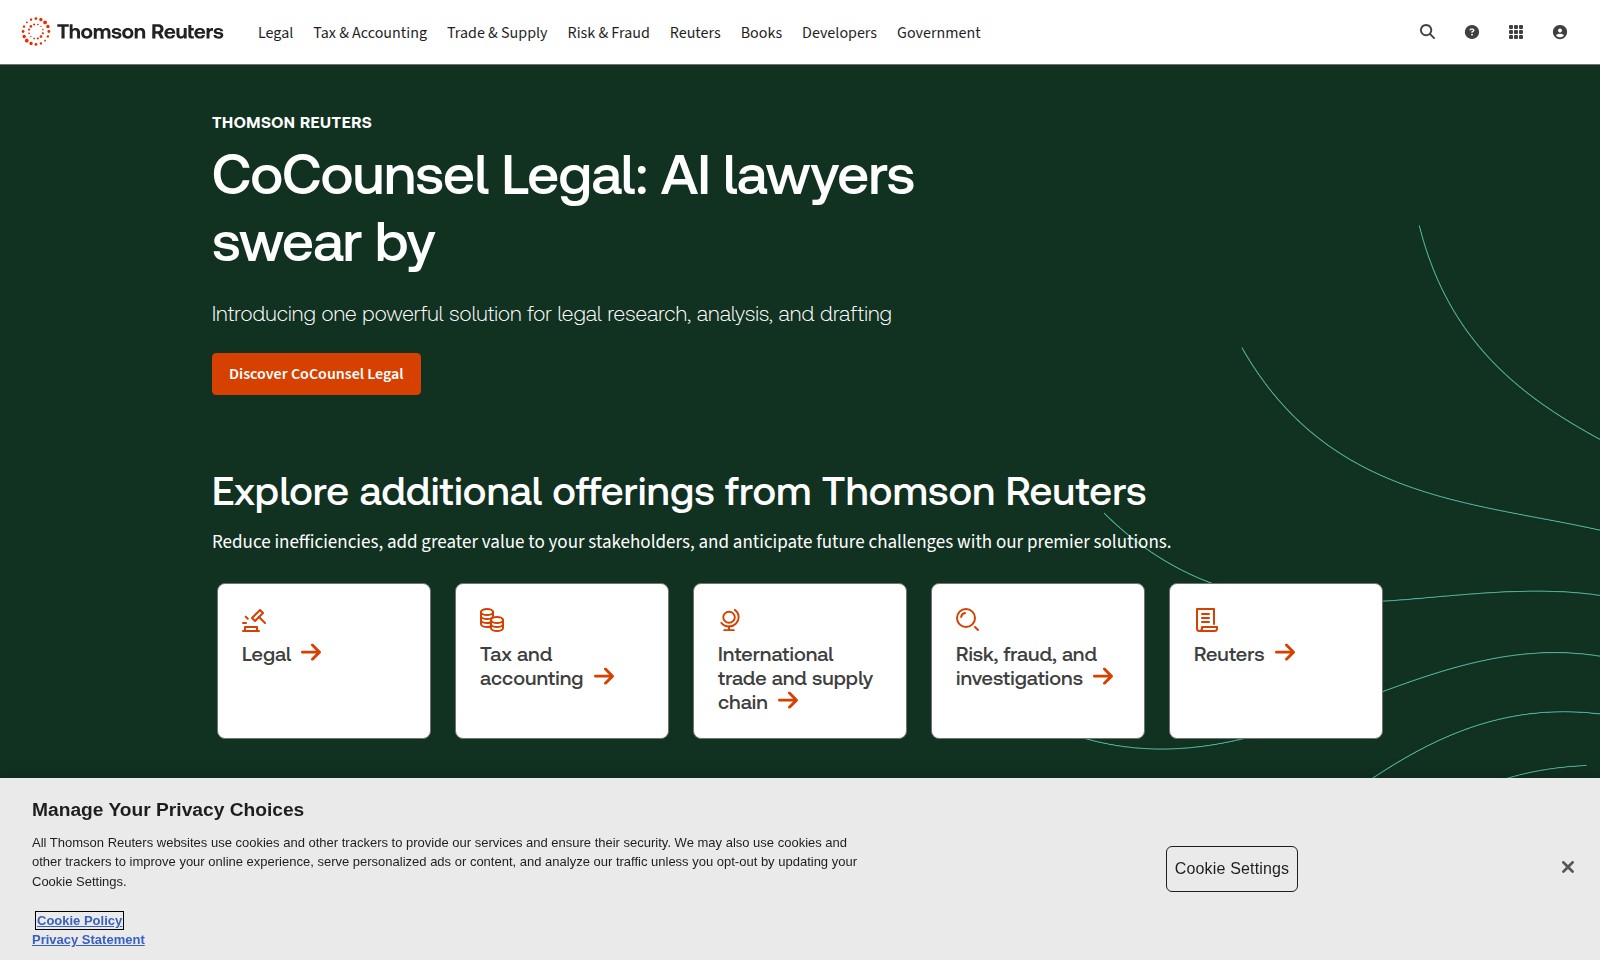This screenshot has width=1600, height=960.
Task: Click the arrow beside Tax and accounting
Action: click(x=604, y=677)
